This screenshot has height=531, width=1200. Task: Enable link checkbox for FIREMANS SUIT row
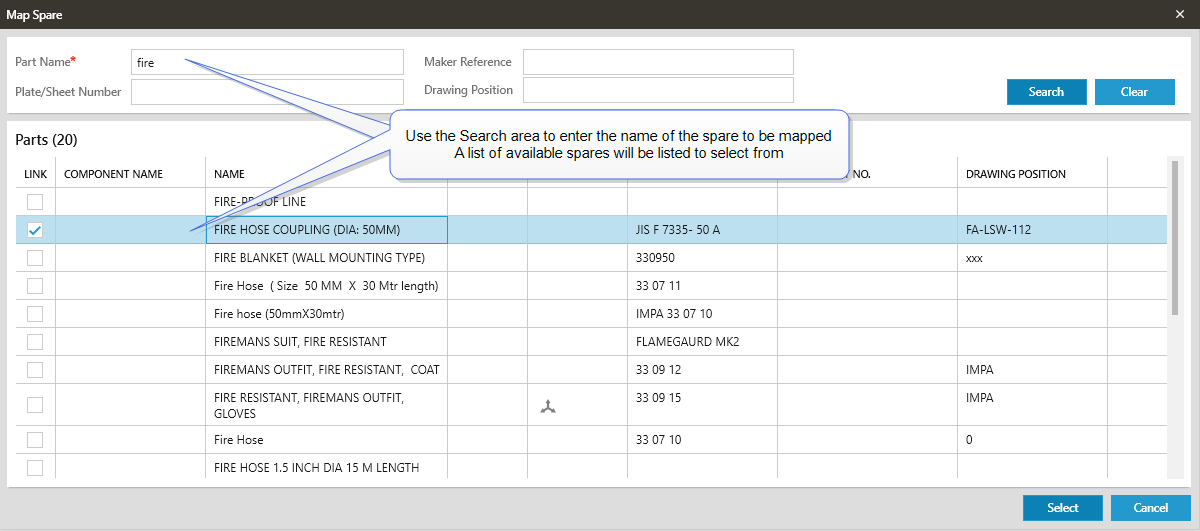(35, 342)
